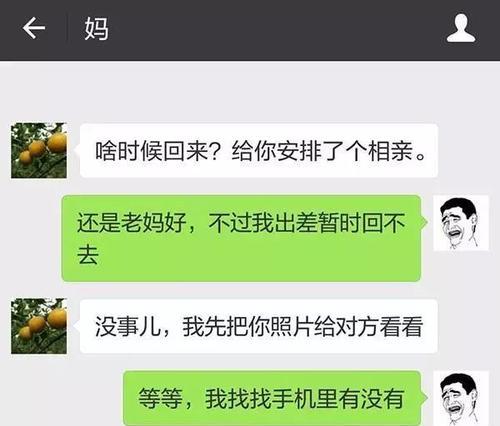This screenshot has width=500, height=426.
Task: Select the message 没事儿，我先把你照片给对方看看
Action: pos(259,326)
